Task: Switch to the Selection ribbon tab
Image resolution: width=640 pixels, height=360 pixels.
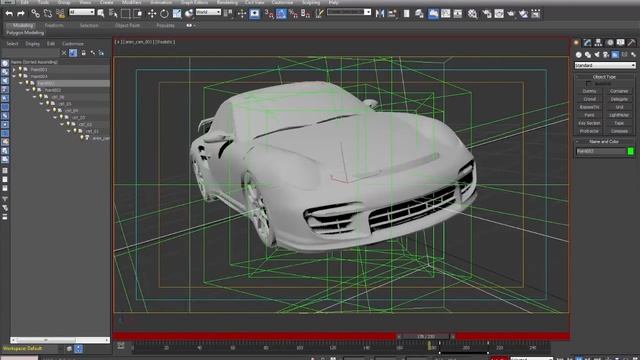Action: 89,25
